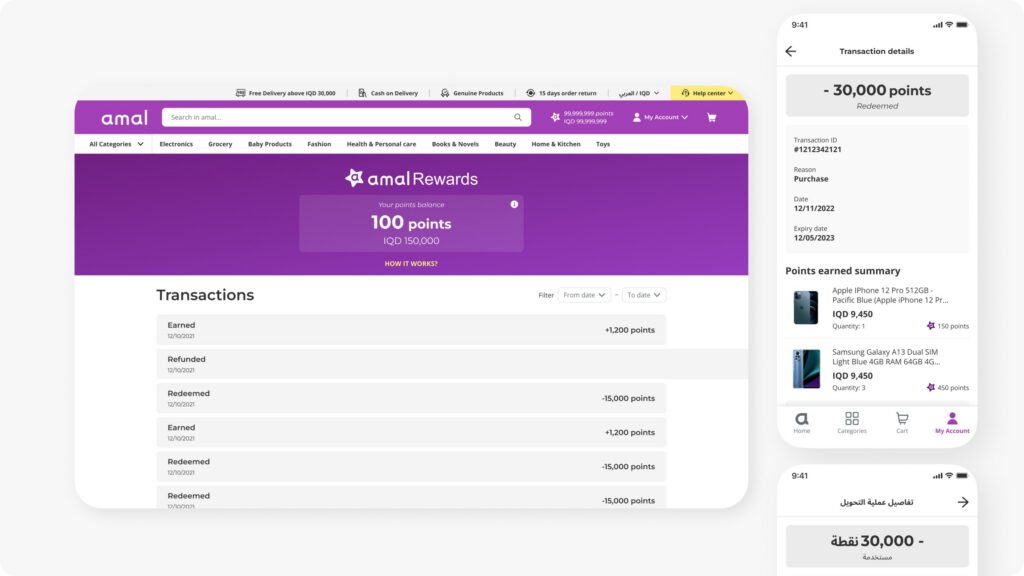Screen dimensions: 1024x576
Task: Click the Cash on Delivery icon
Action: click(x=362, y=93)
